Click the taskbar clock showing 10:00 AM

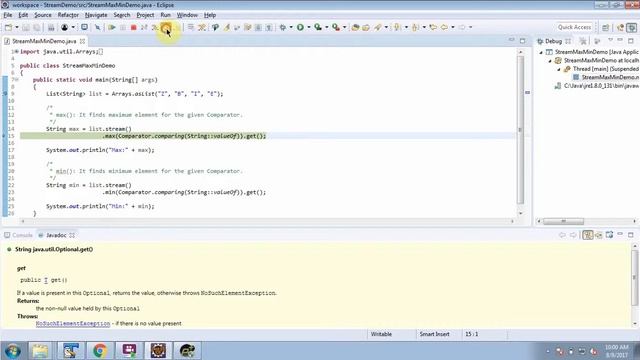(617, 351)
